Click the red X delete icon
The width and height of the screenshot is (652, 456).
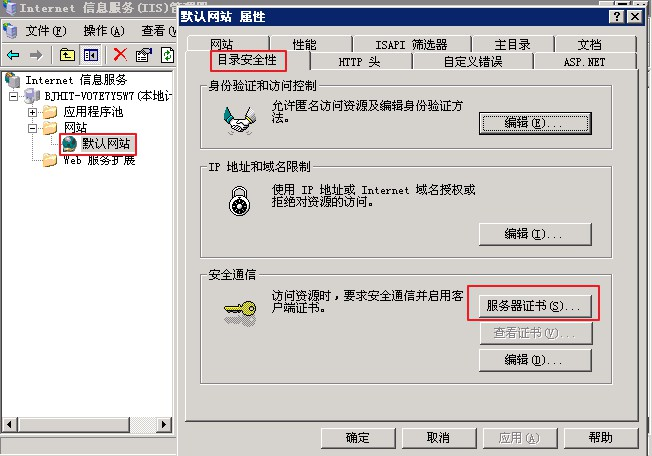tap(120, 54)
